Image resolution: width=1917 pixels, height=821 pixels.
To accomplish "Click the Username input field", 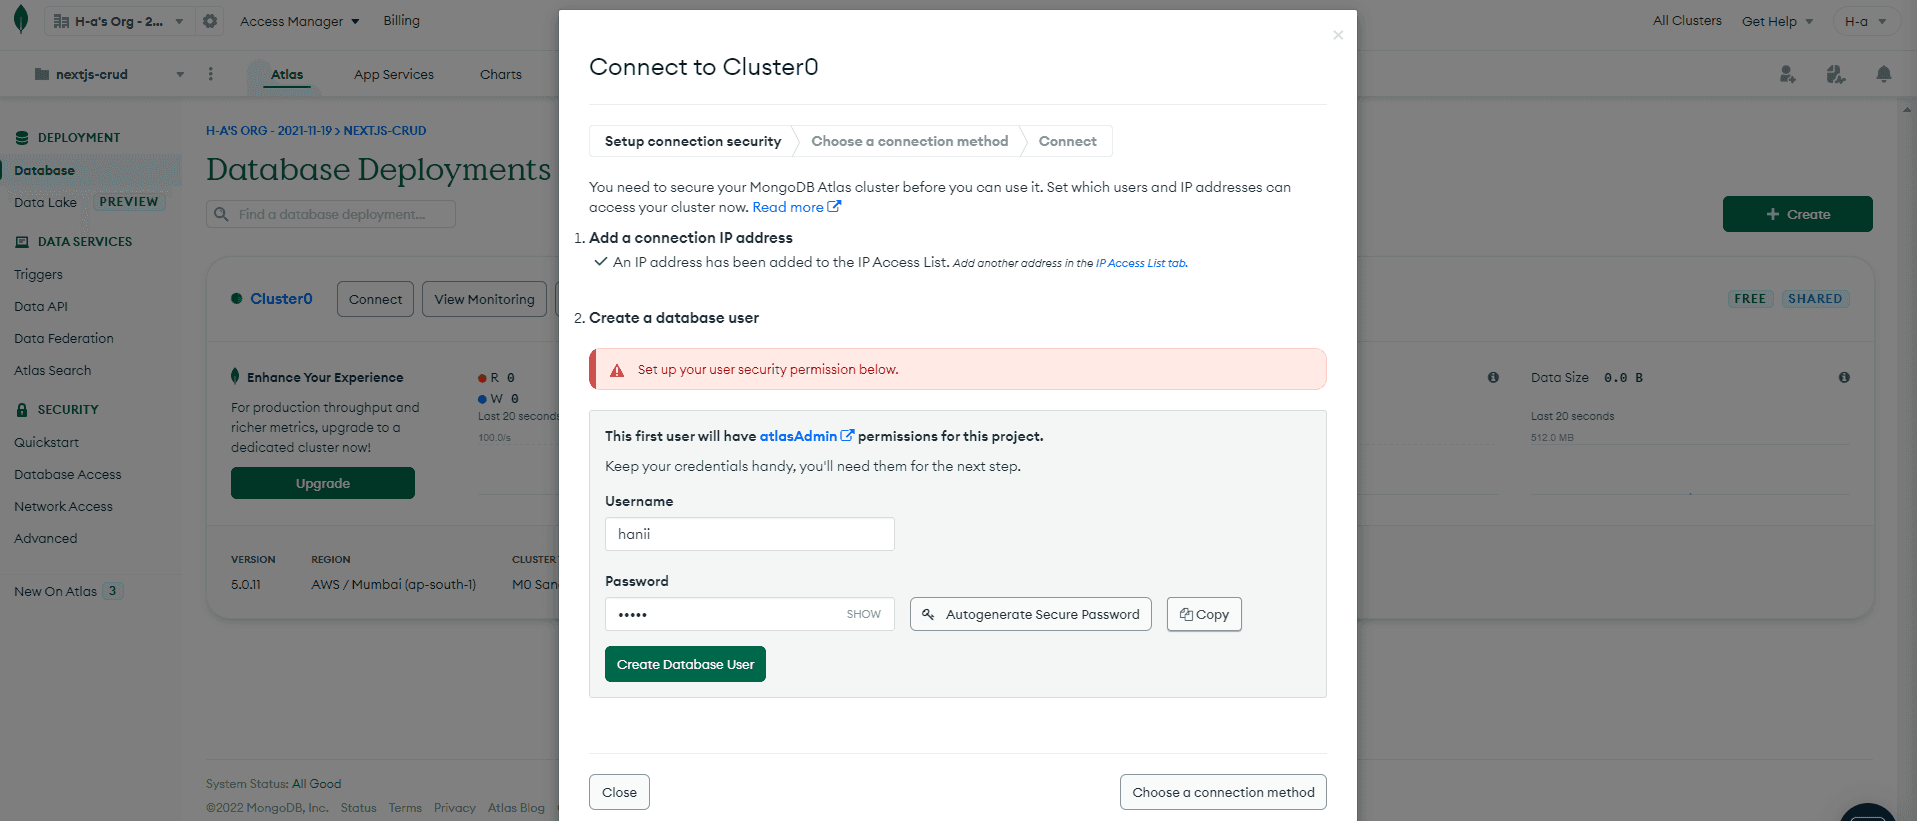I will click(749, 534).
